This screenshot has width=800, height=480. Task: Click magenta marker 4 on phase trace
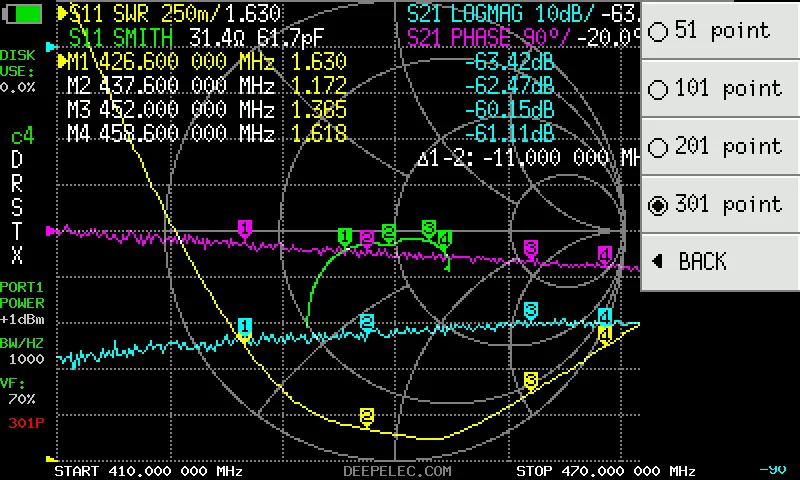click(605, 255)
